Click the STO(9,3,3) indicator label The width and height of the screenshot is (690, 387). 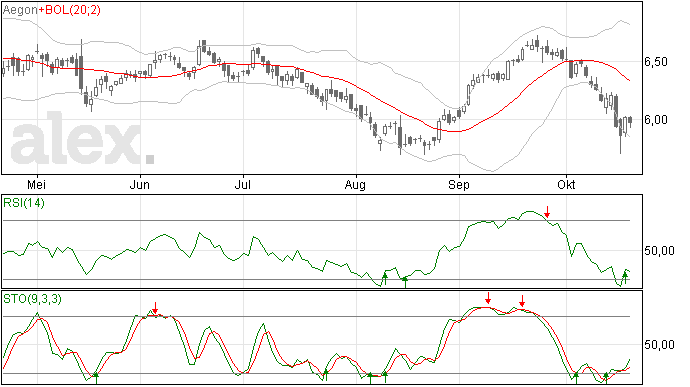tap(33, 299)
